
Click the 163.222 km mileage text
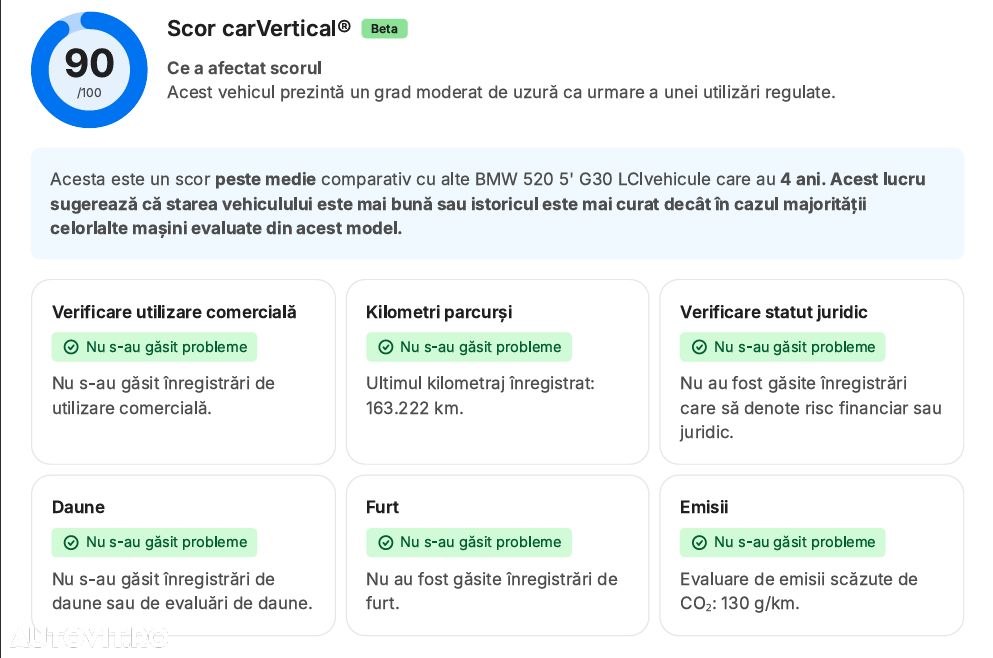414,408
